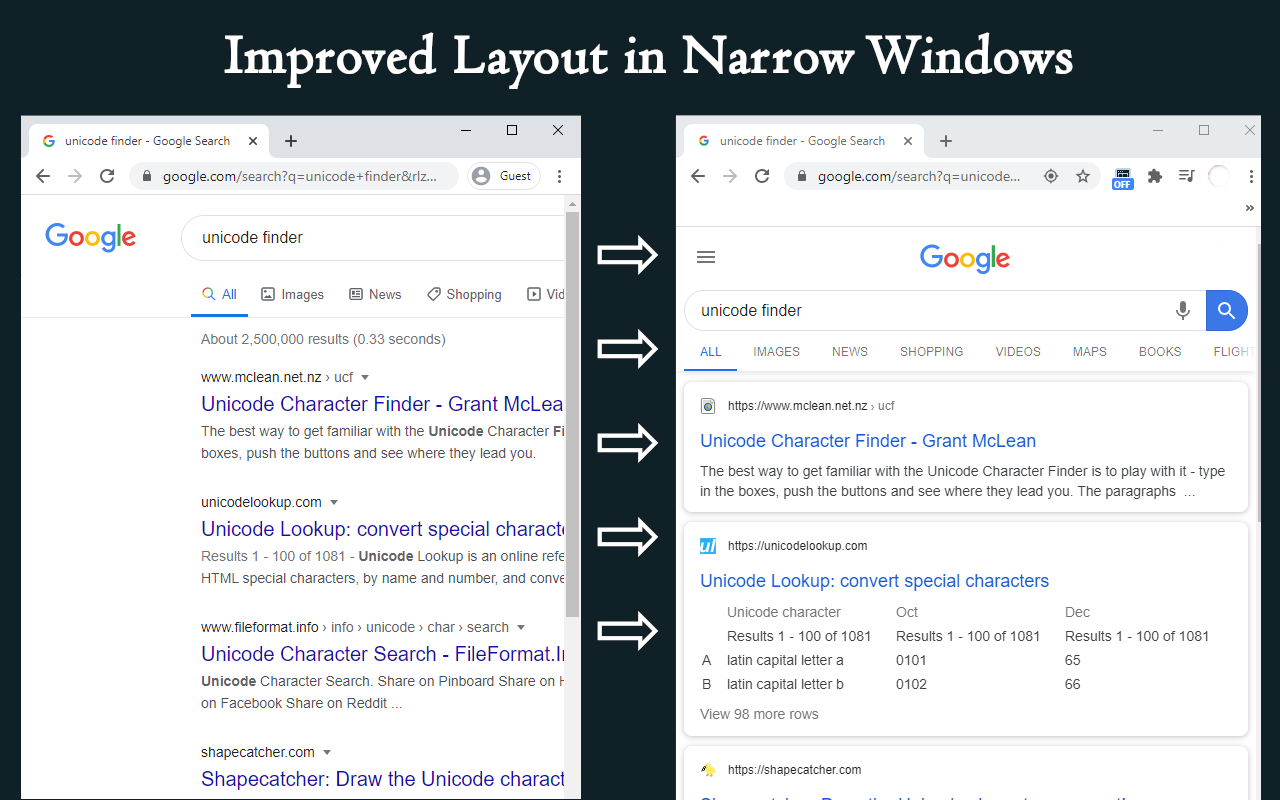The image size is (1280, 800).
Task: Expand dropdown arrow beside www.fileformat.info breadcrumb
Action: pos(519,628)
